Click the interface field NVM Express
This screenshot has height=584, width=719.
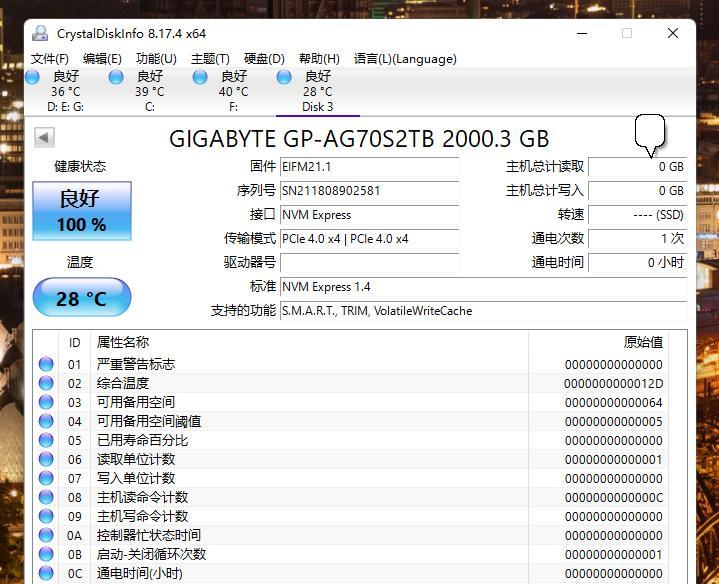(370, 215)
